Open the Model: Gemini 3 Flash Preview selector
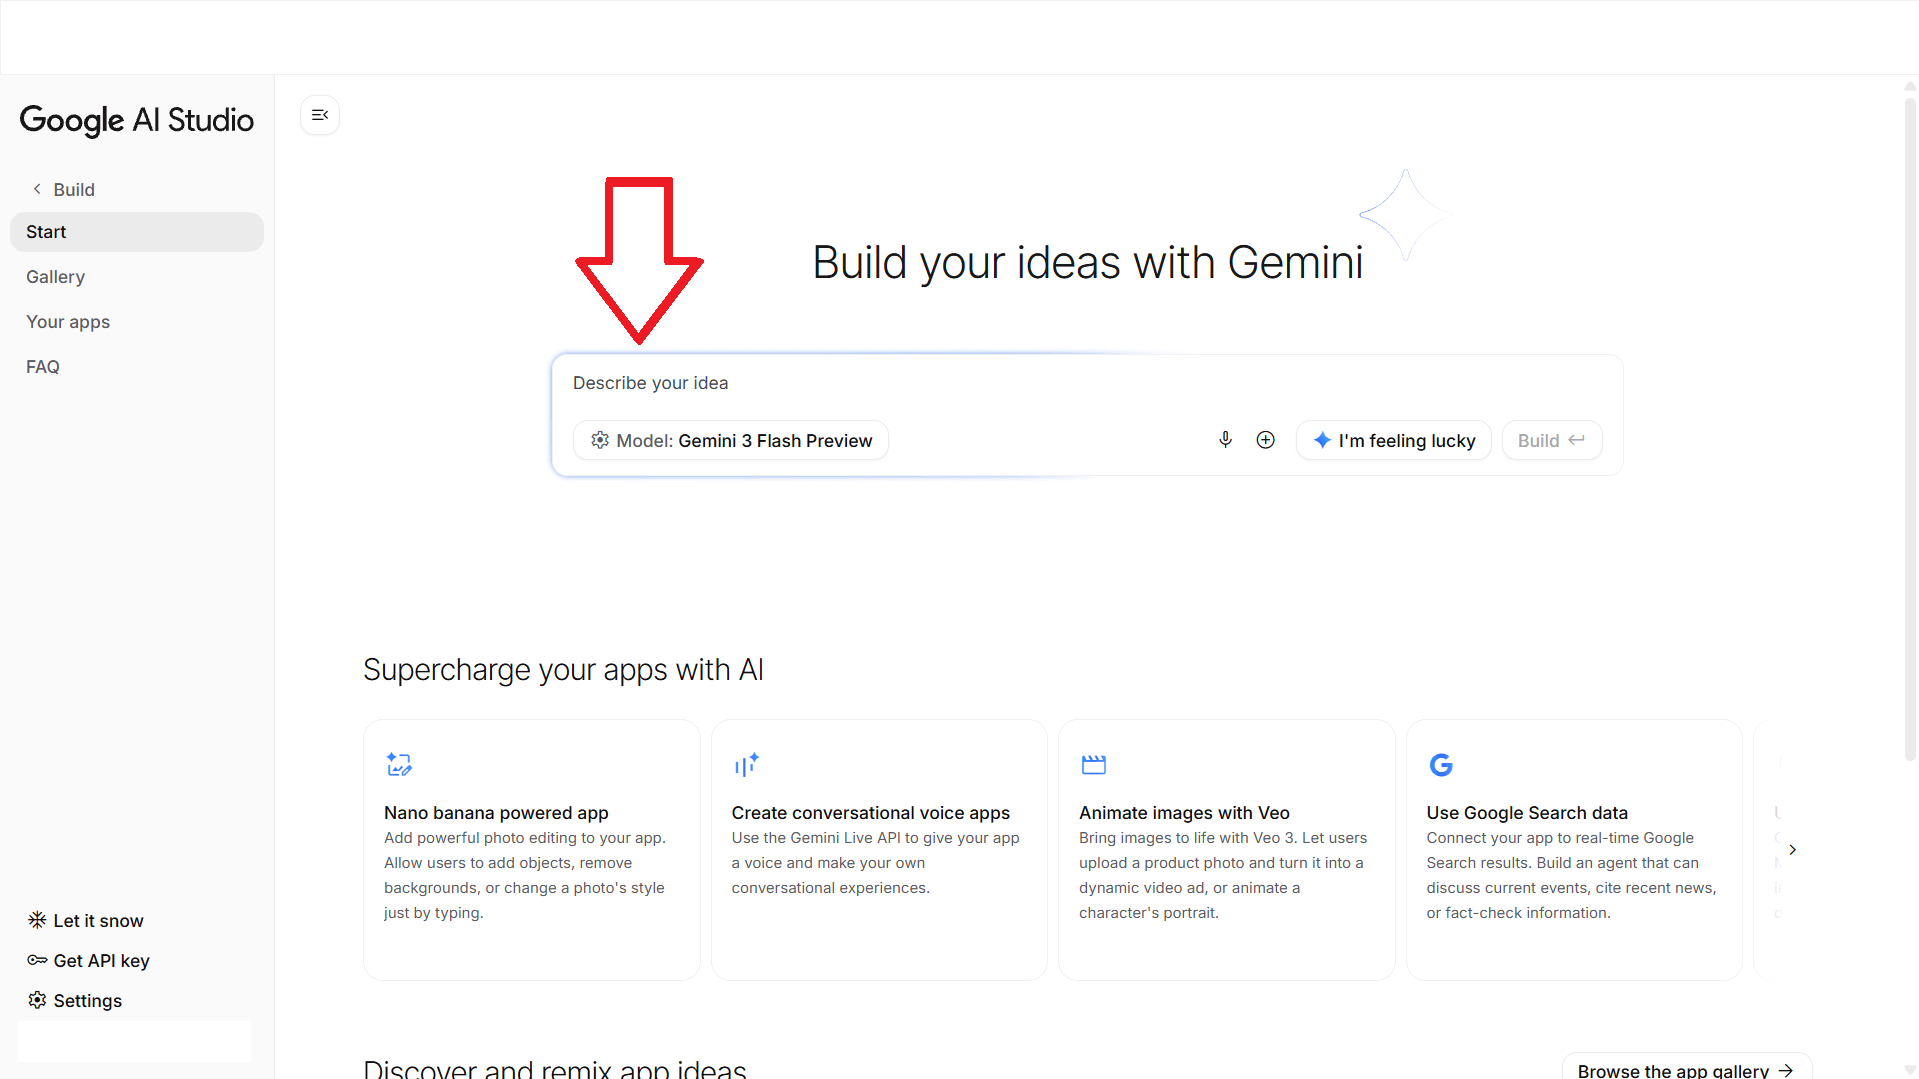The width and height of the screenshot is (1919, 1079). [731, 440]
